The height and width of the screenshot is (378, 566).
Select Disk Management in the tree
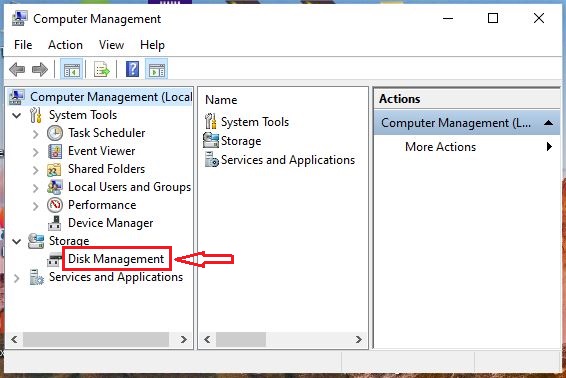pyautogui.click(x=116, y=259)
